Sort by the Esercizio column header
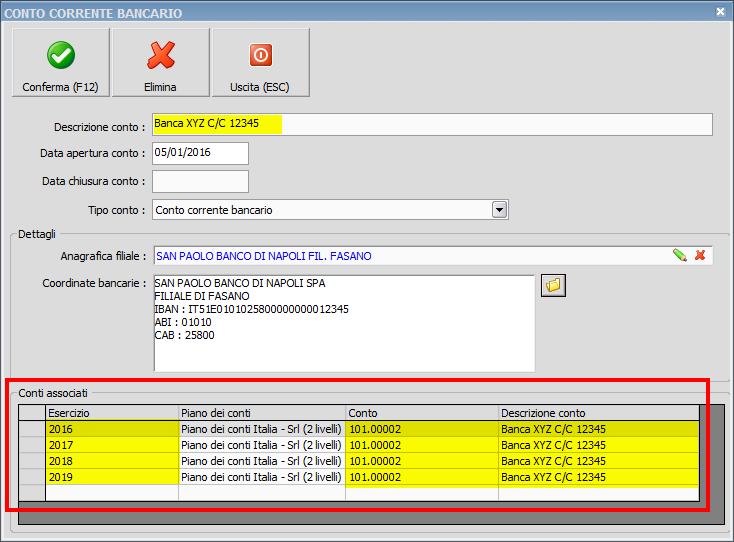 click(x=112, y=413)
